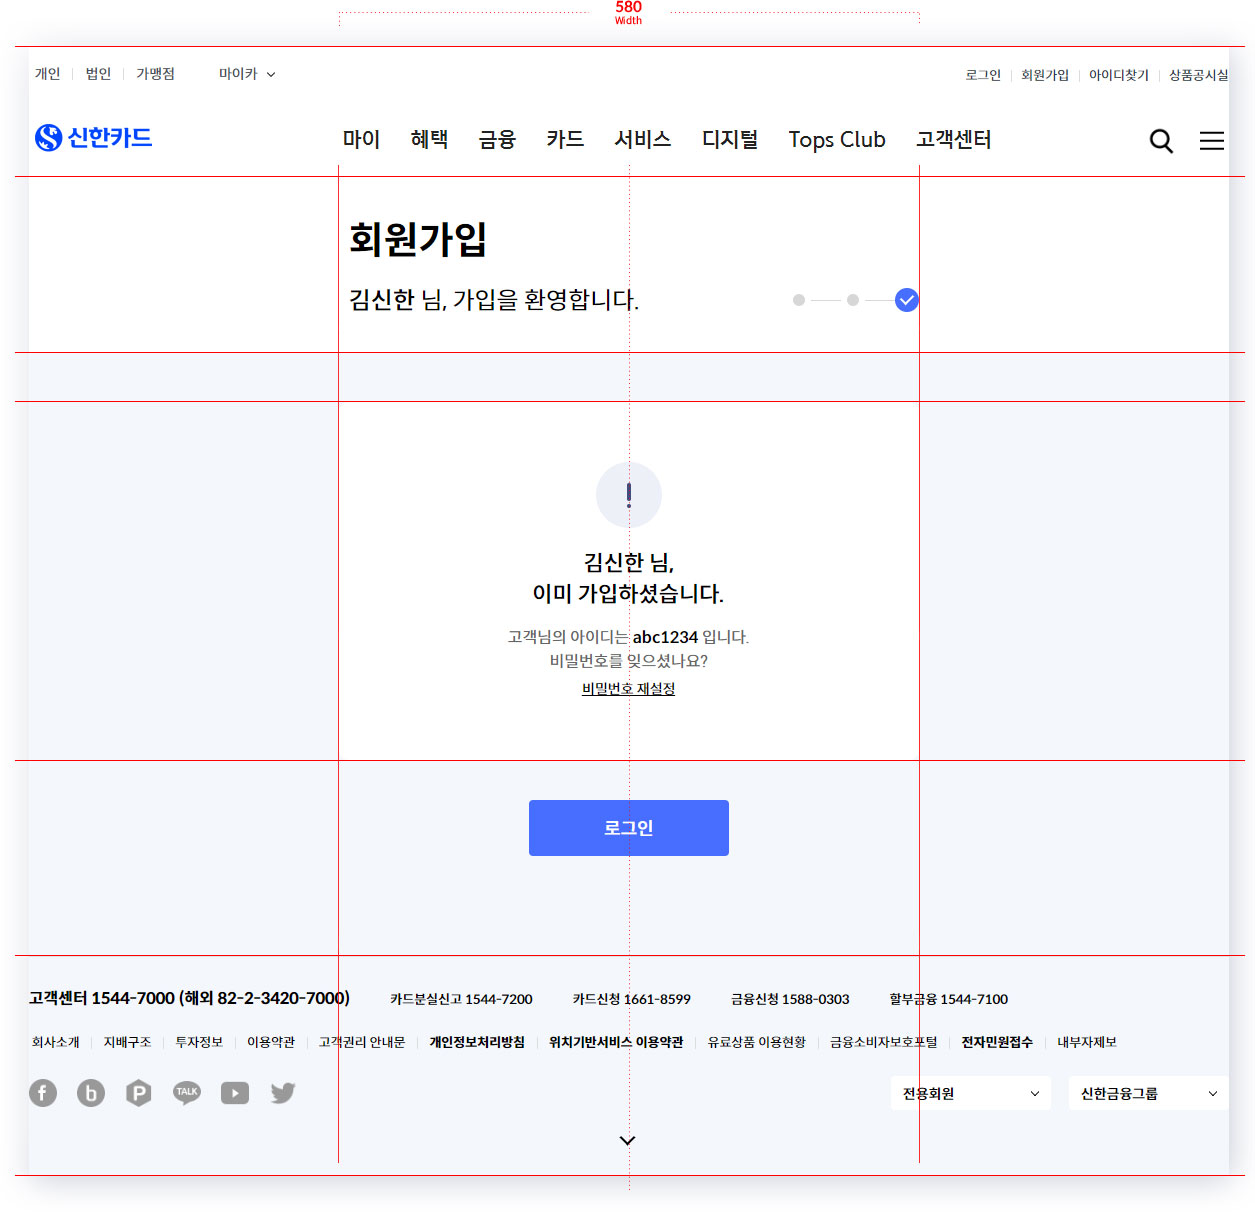Open the 전자민원접수 link

click(997, 1042)
